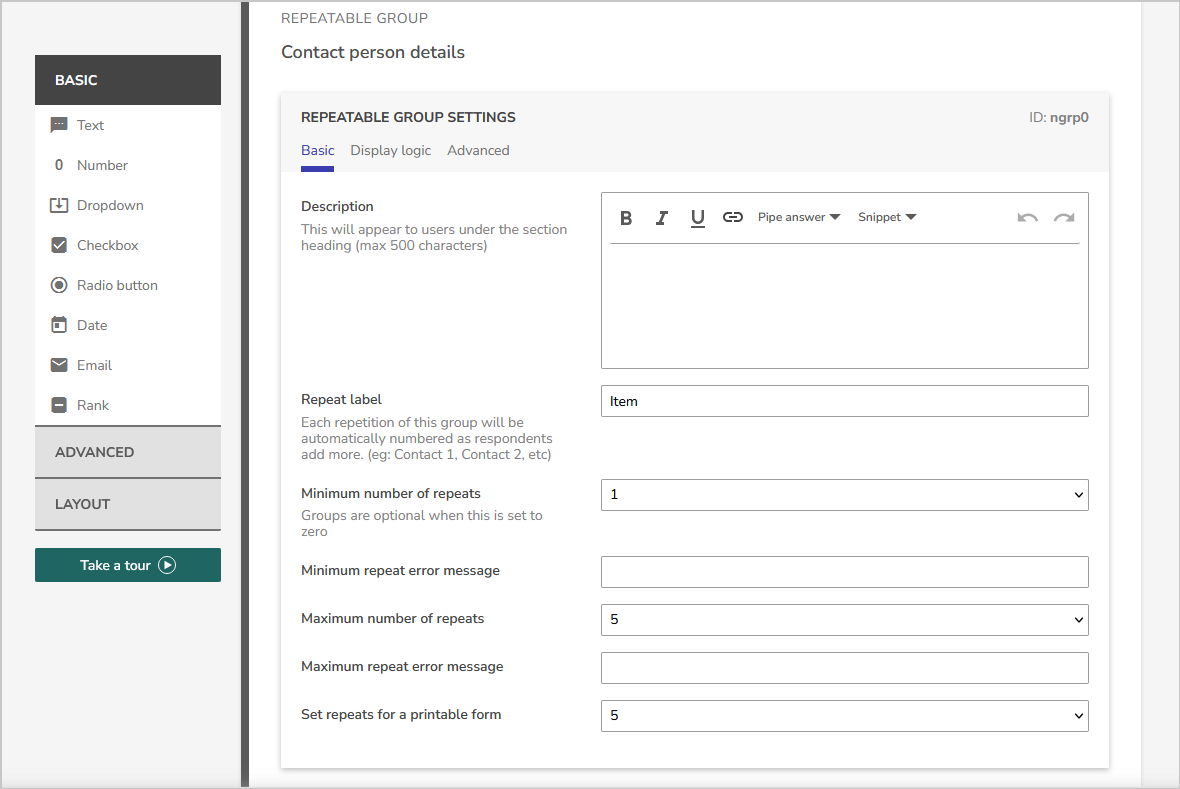Switch to the Advanced settings tab
The image size is (1180, 789).
click(x=478, y=150)
